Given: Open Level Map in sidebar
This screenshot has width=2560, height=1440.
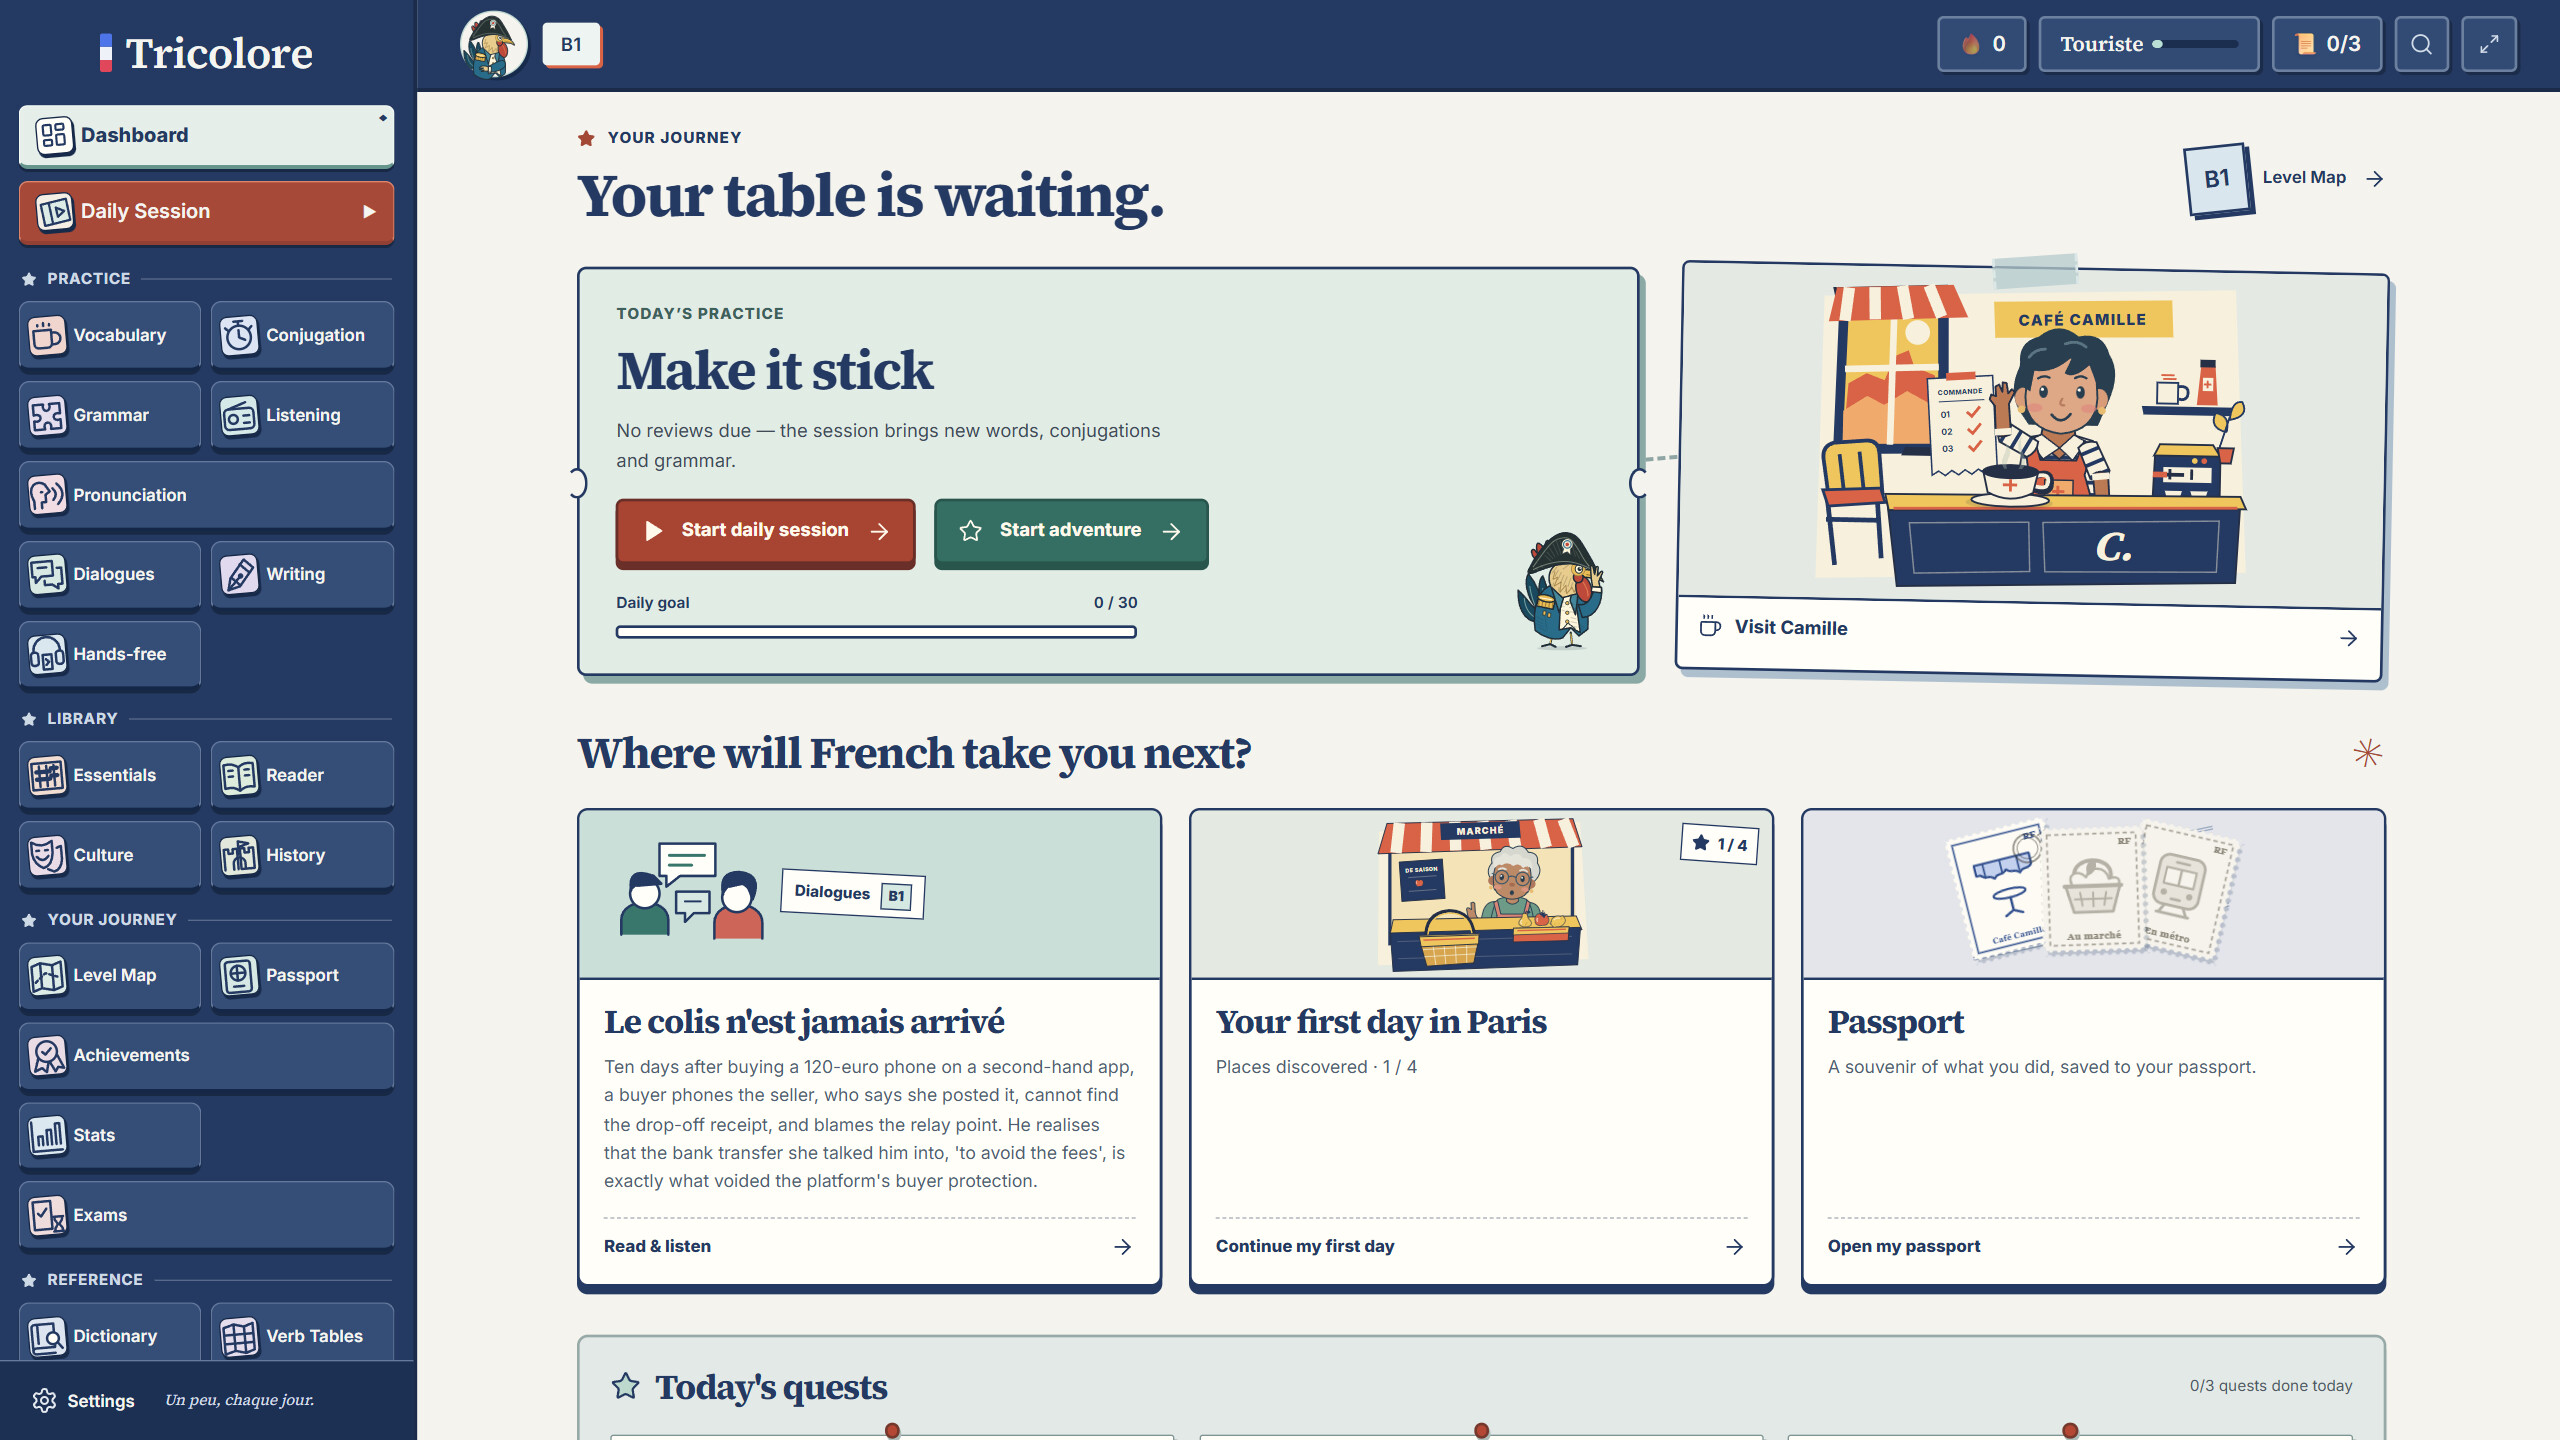Looking at the screenshot, I should (109, 975).
